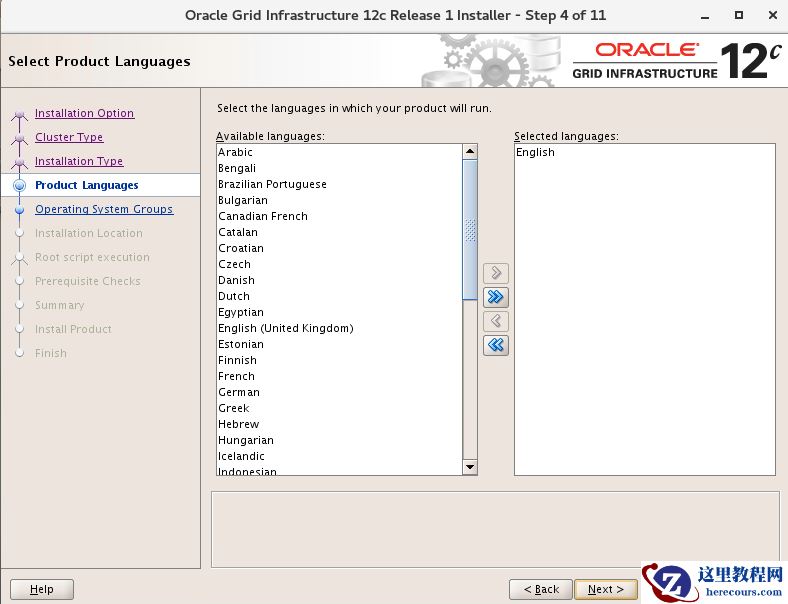The image size is (788, 604).
Task: Click the scroll down arrow of the available languages list
Action: pos(470,467)
